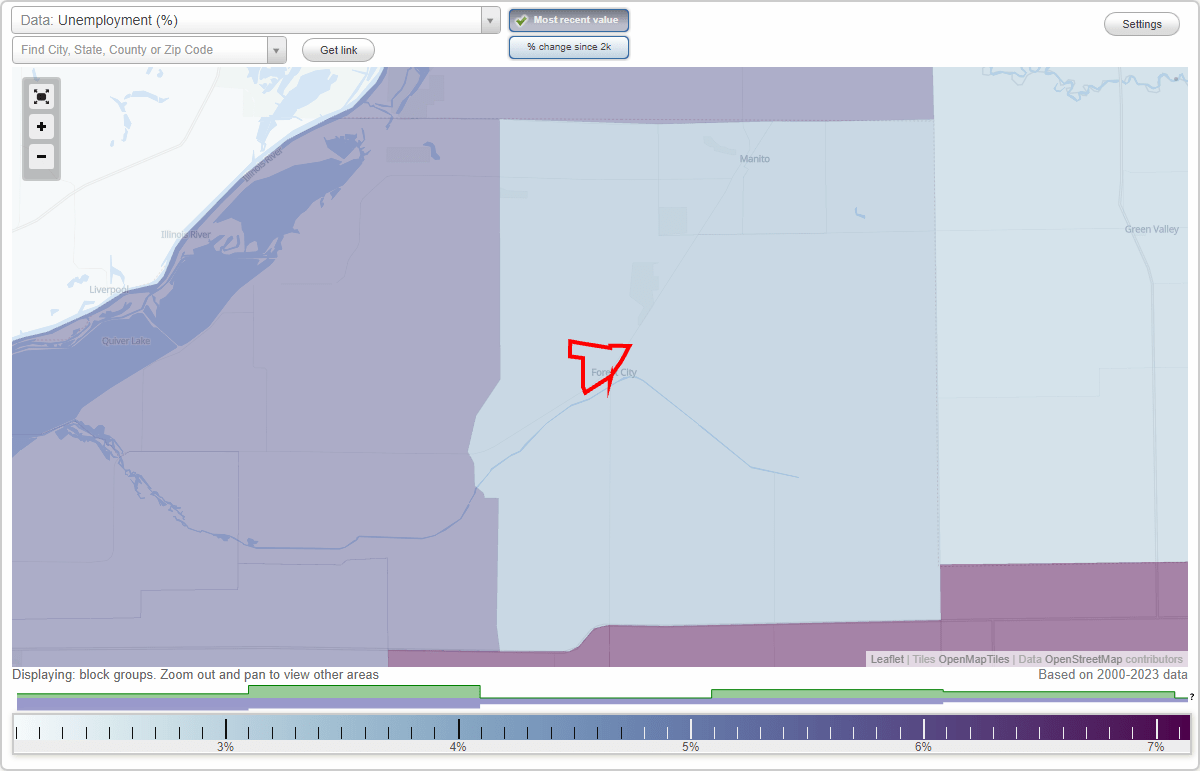This screenshot has width=1200, height=771.
Task: Click the Liverpool map label
Action: 109,289
